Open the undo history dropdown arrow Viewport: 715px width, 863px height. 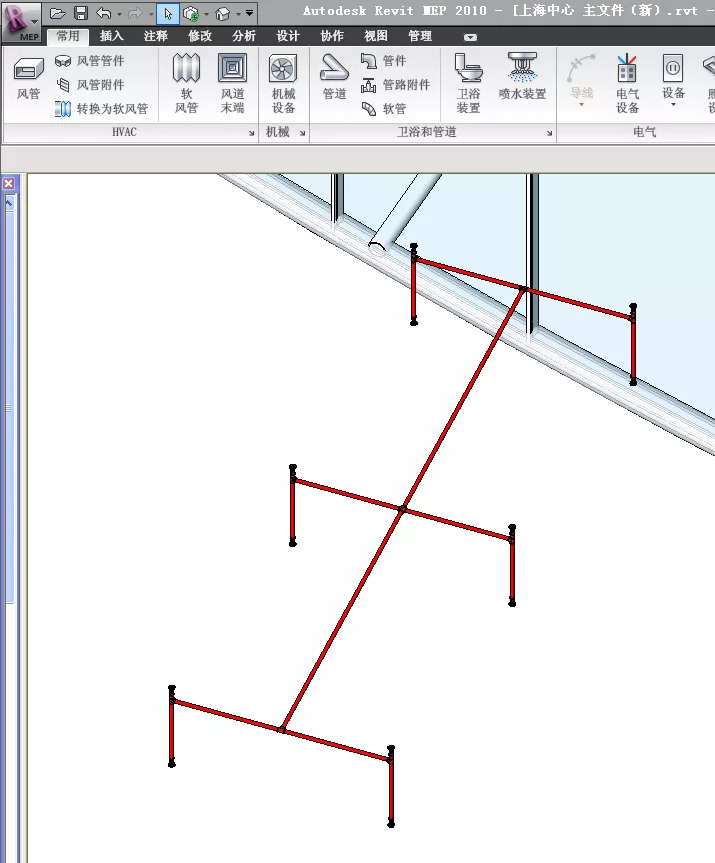120,14
